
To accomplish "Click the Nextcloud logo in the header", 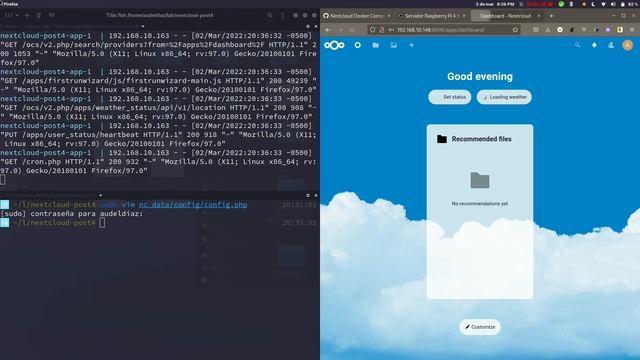I will click(334, 45).
